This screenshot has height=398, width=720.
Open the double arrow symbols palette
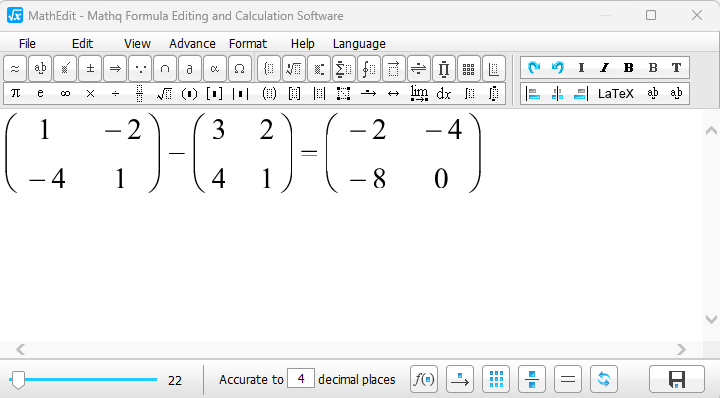(115, 69)
